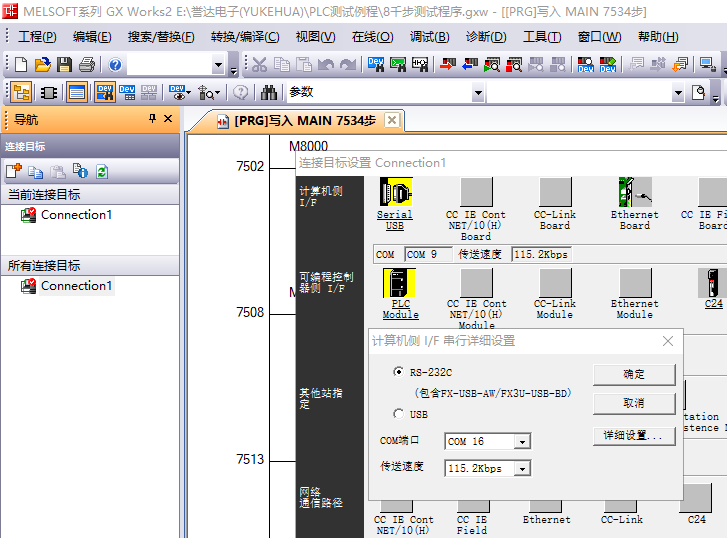This screenshot has height=538, width=727.
Task: Select the PLC Module interface icon
Action: click(399, 283)
